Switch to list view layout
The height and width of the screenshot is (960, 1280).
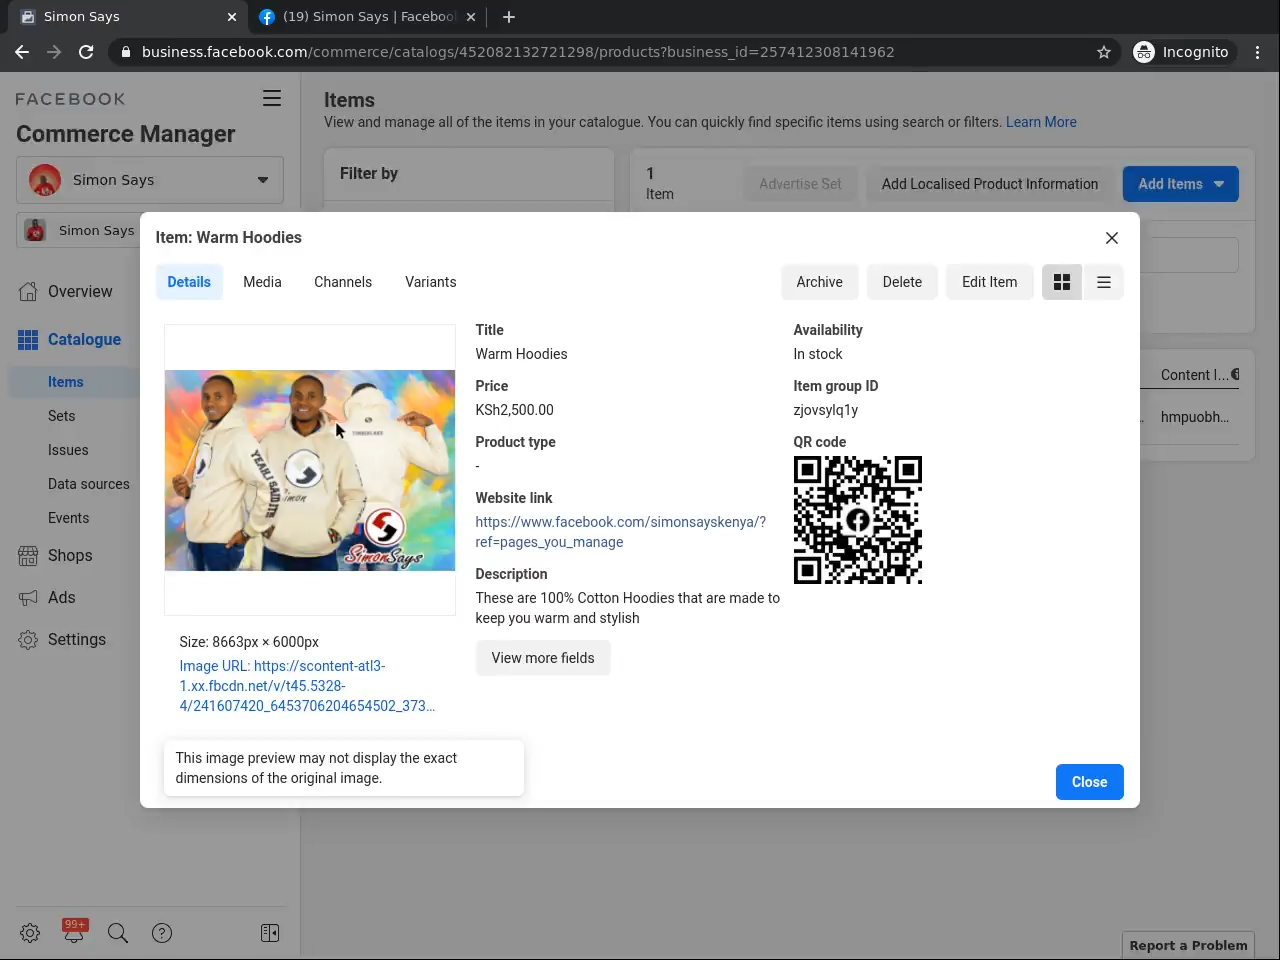pyautogui.click(x=1104, y=282)
